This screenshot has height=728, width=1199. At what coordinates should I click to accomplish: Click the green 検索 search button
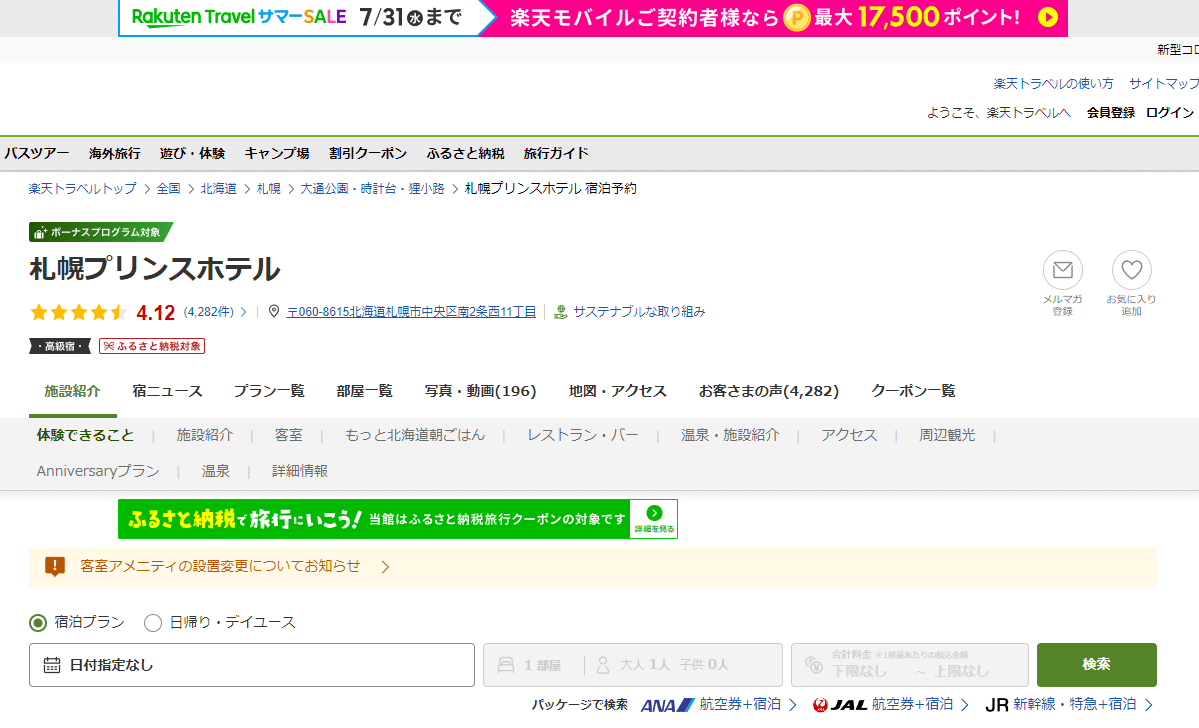tap(1097, 665)
